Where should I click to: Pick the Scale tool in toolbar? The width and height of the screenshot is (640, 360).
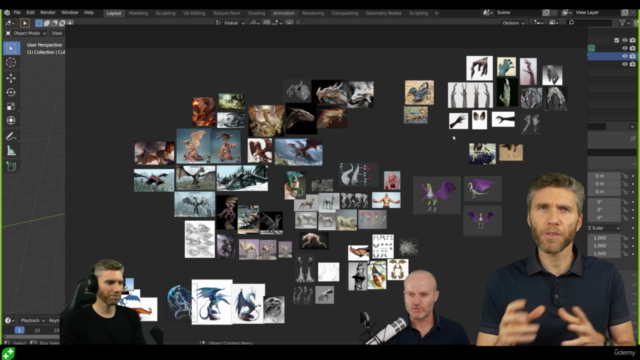(11, 107)
